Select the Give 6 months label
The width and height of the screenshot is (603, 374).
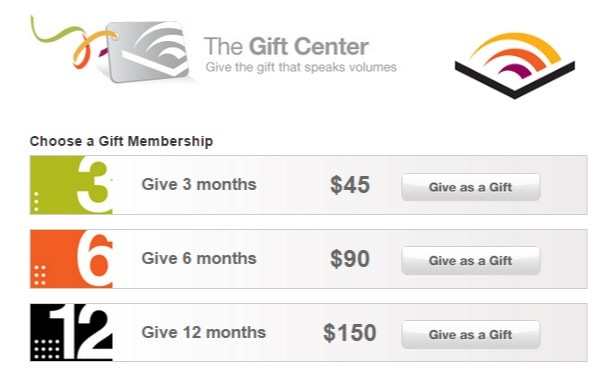coord(199,258)
